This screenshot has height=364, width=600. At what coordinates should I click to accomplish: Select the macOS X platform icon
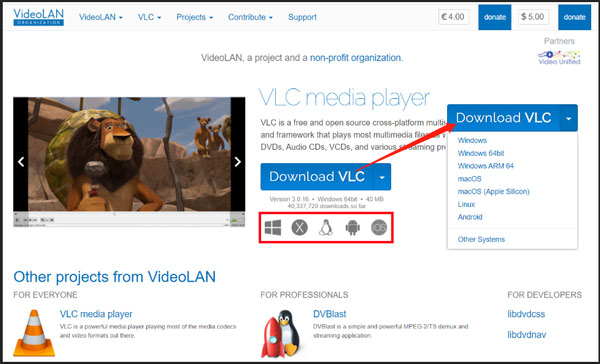(299, 228)
